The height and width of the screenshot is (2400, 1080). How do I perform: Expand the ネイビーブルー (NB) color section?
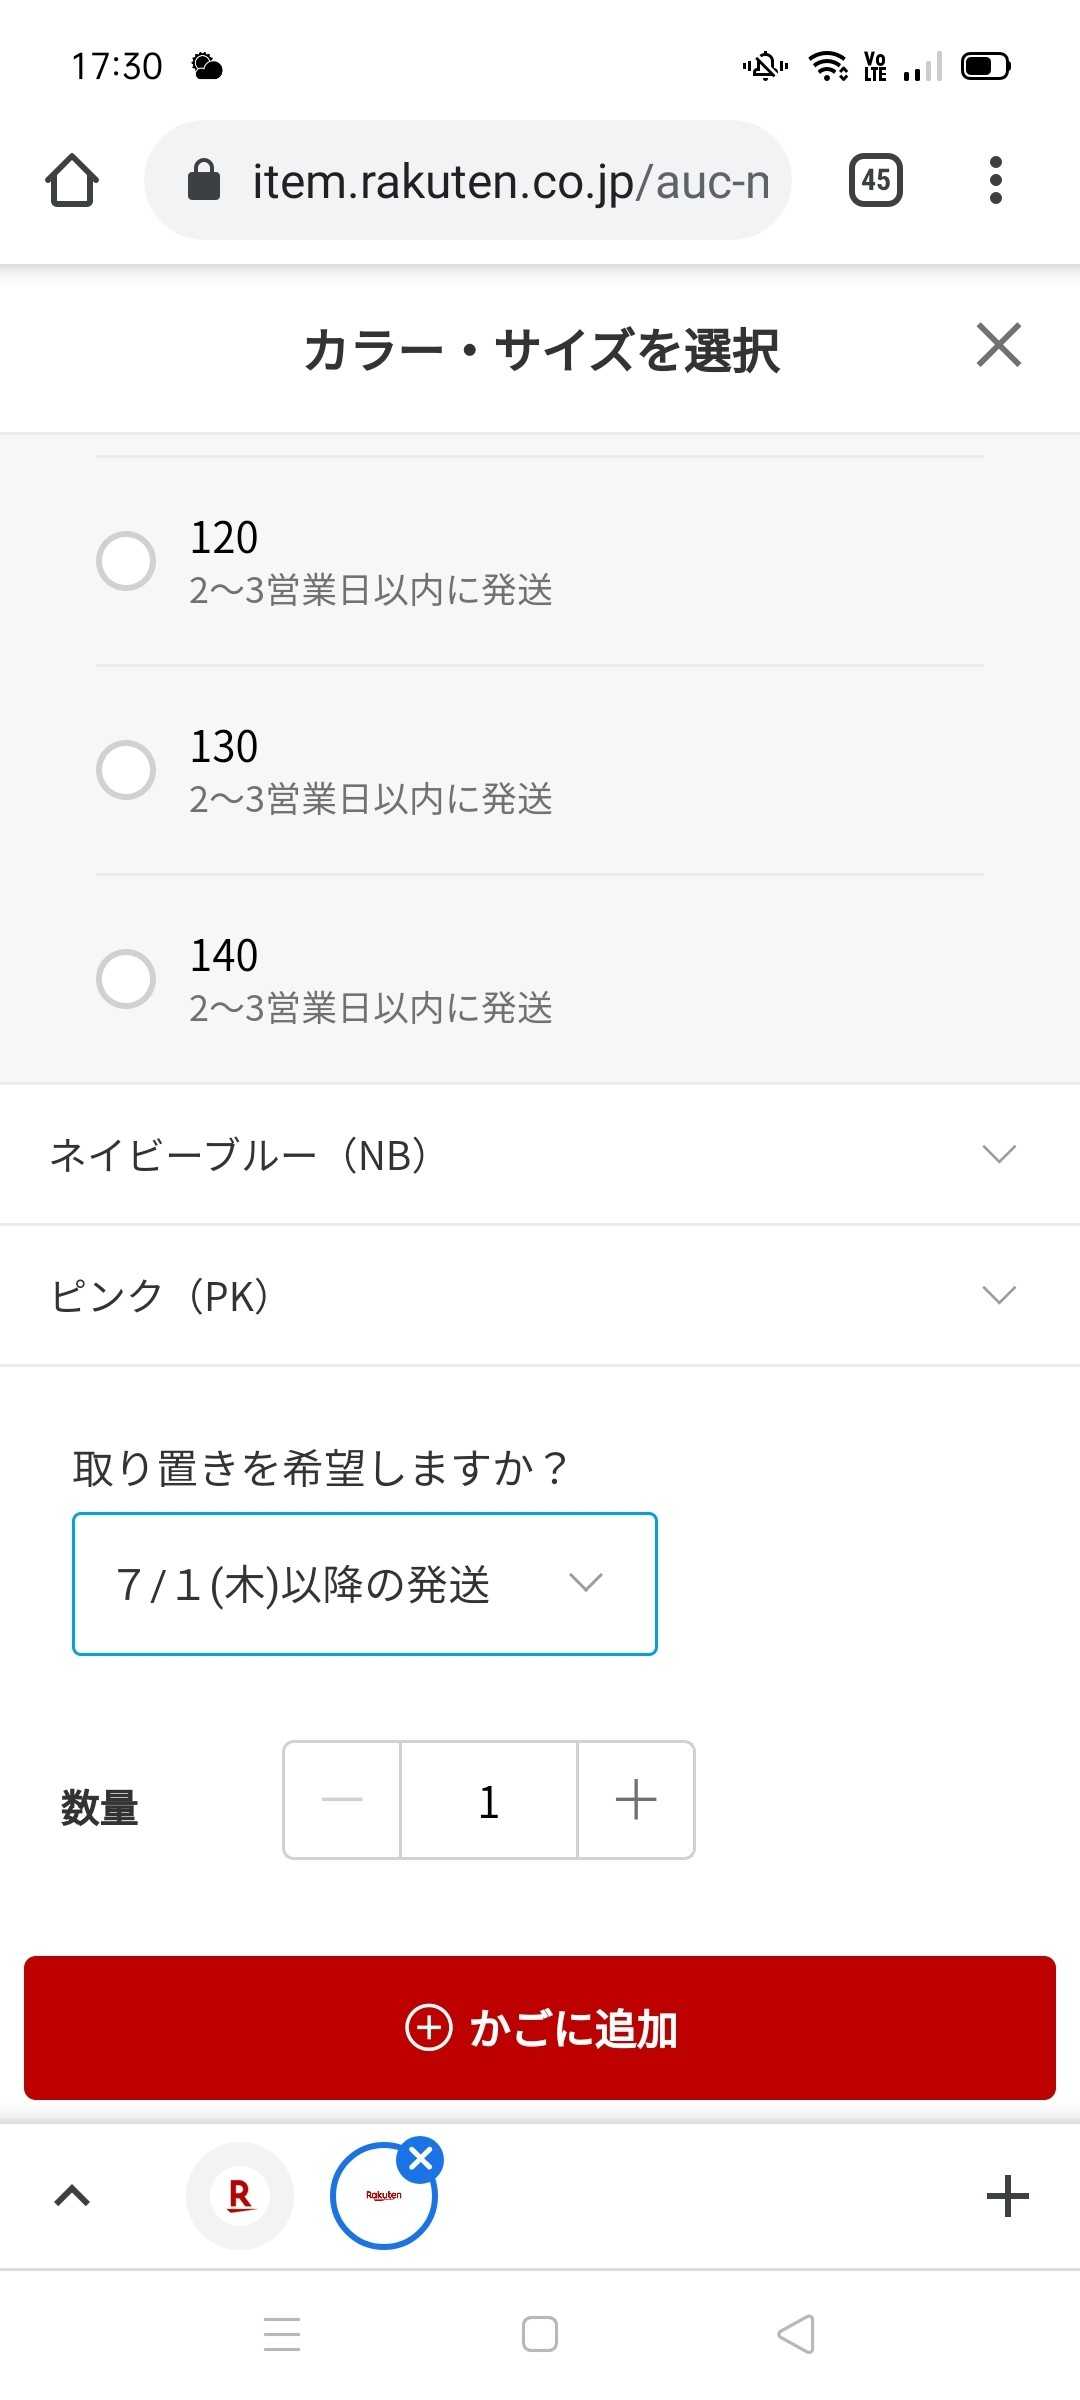pos(540,1154)
